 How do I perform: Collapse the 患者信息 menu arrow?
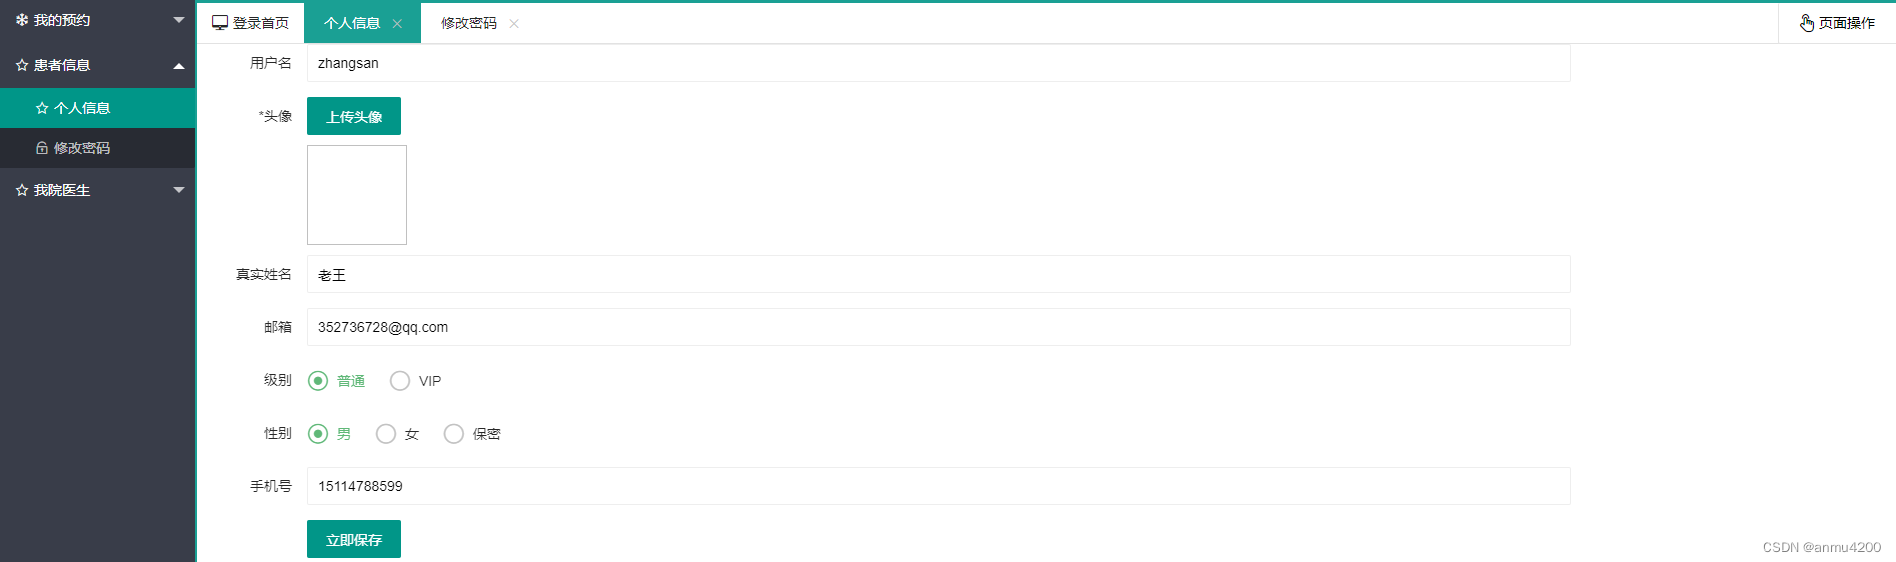tap(179, 66)
